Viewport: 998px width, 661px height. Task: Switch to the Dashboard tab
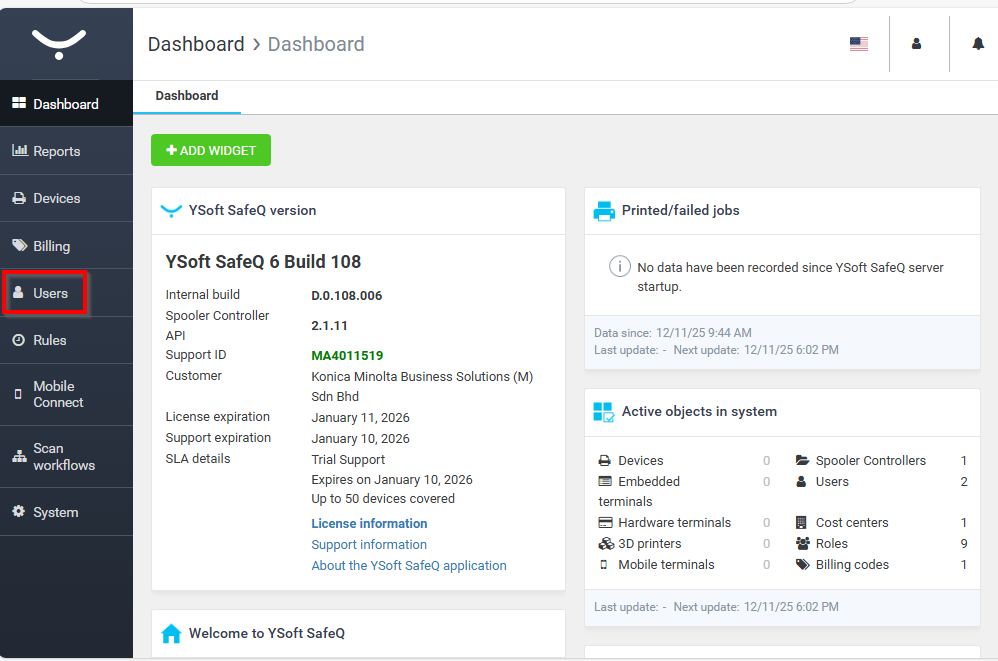[187, 96]
